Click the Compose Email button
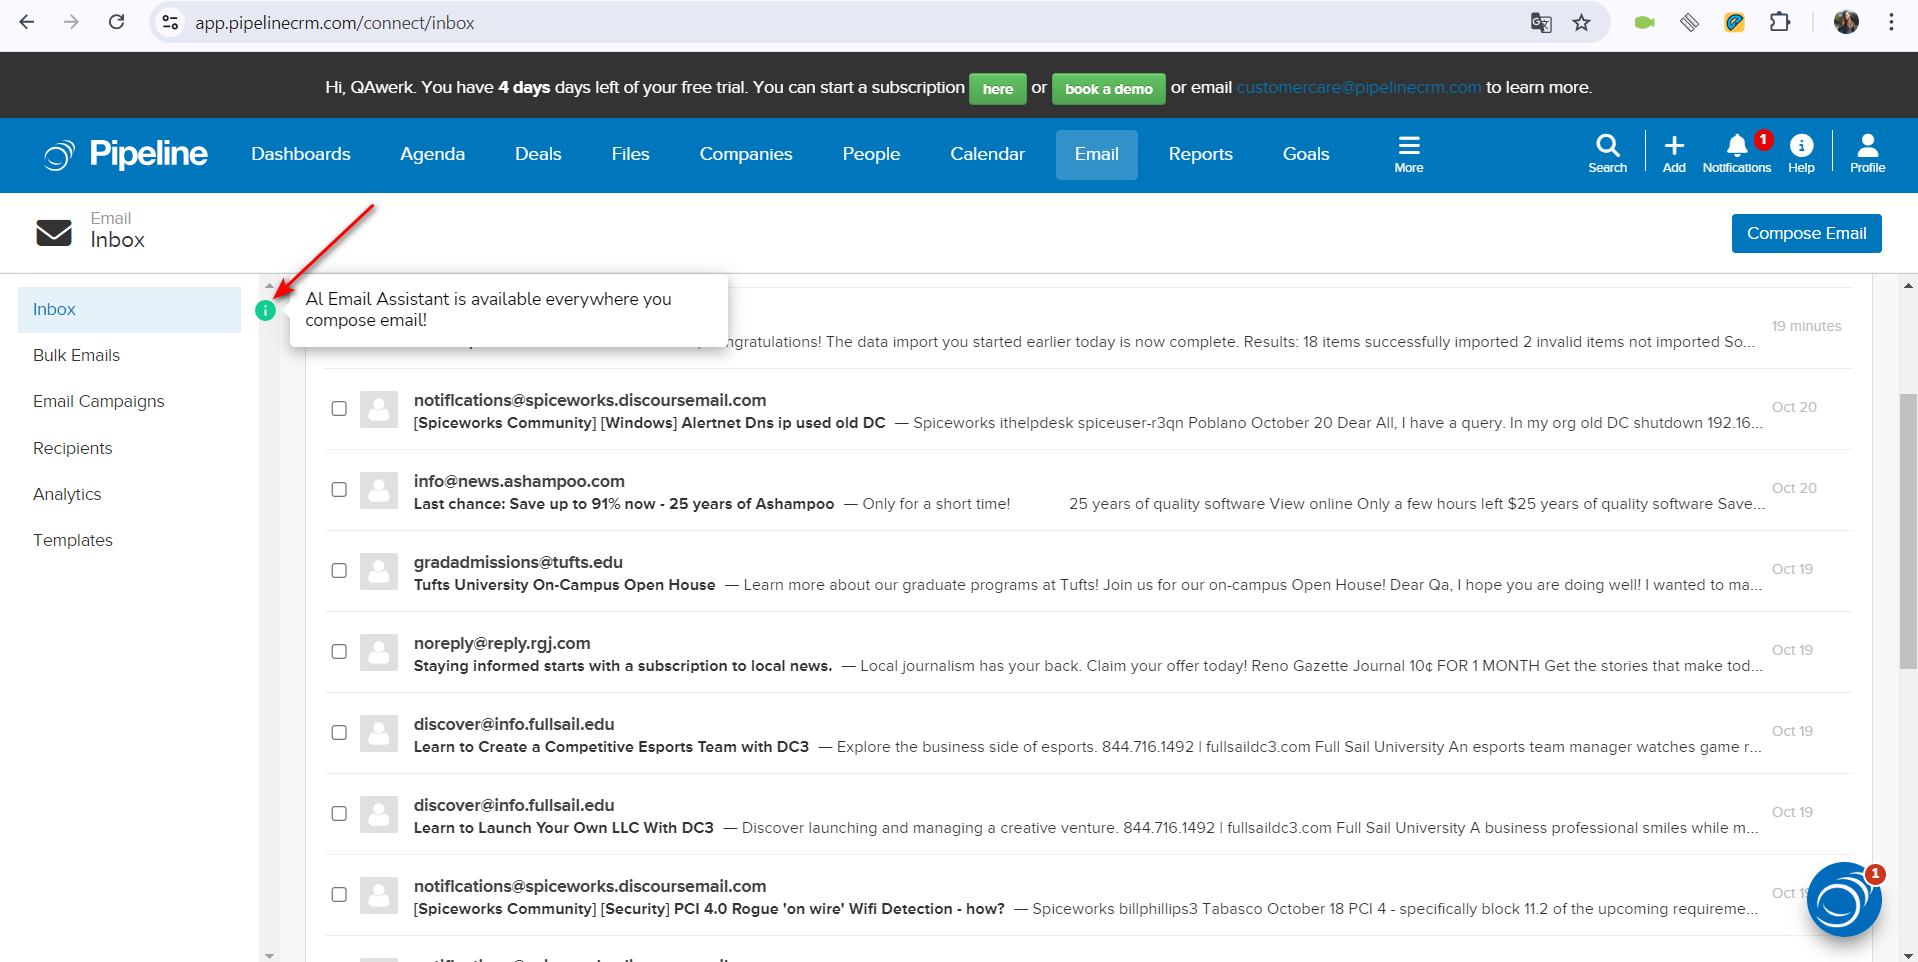 (1806, 233)
